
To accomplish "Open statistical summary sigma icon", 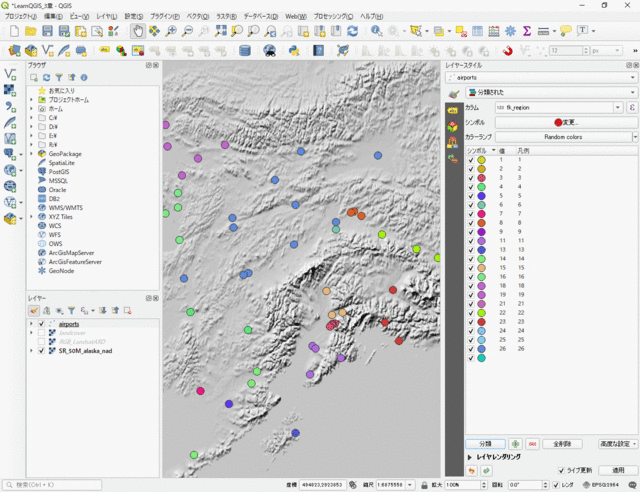I will [527, 31].
